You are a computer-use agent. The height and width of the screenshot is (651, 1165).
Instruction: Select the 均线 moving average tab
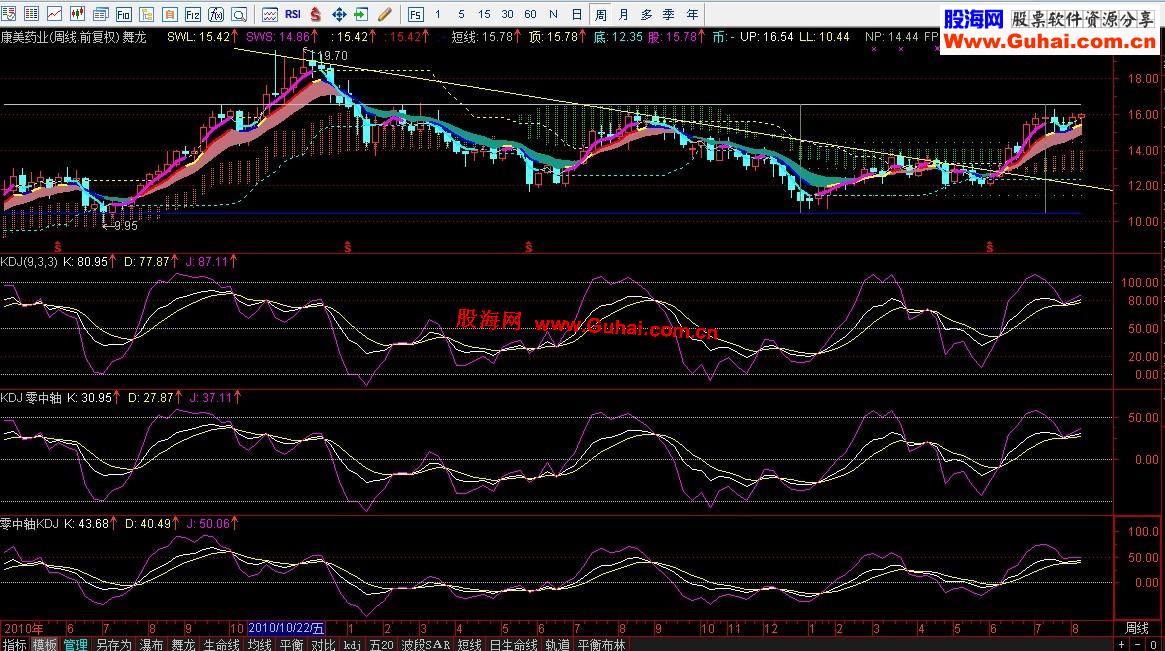259,644
